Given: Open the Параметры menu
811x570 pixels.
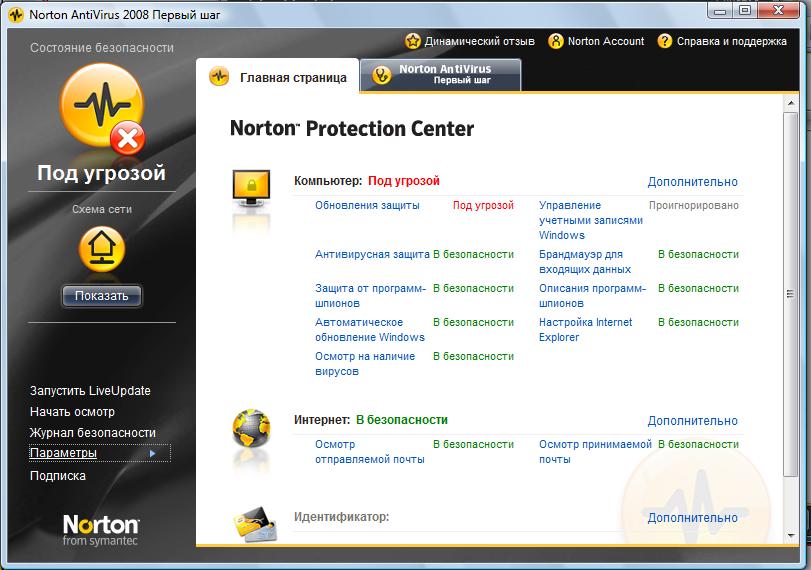Looking at the screenshot, I should pos(100,453).
